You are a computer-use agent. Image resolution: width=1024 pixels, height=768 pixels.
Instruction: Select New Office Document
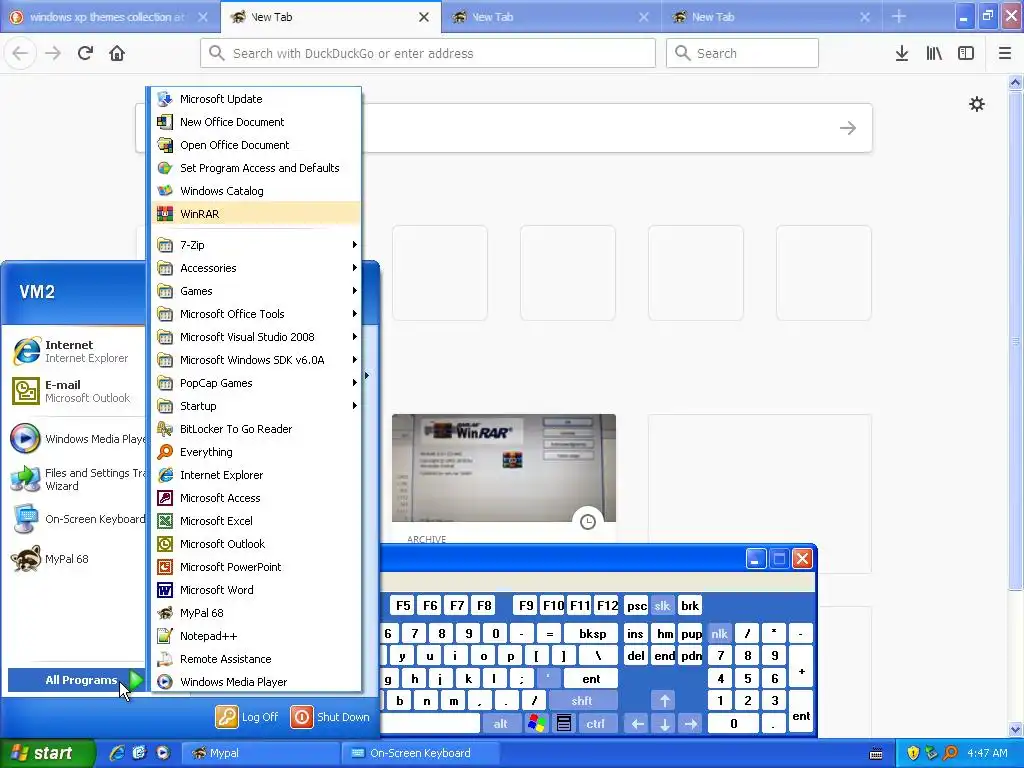coord(256,121)
